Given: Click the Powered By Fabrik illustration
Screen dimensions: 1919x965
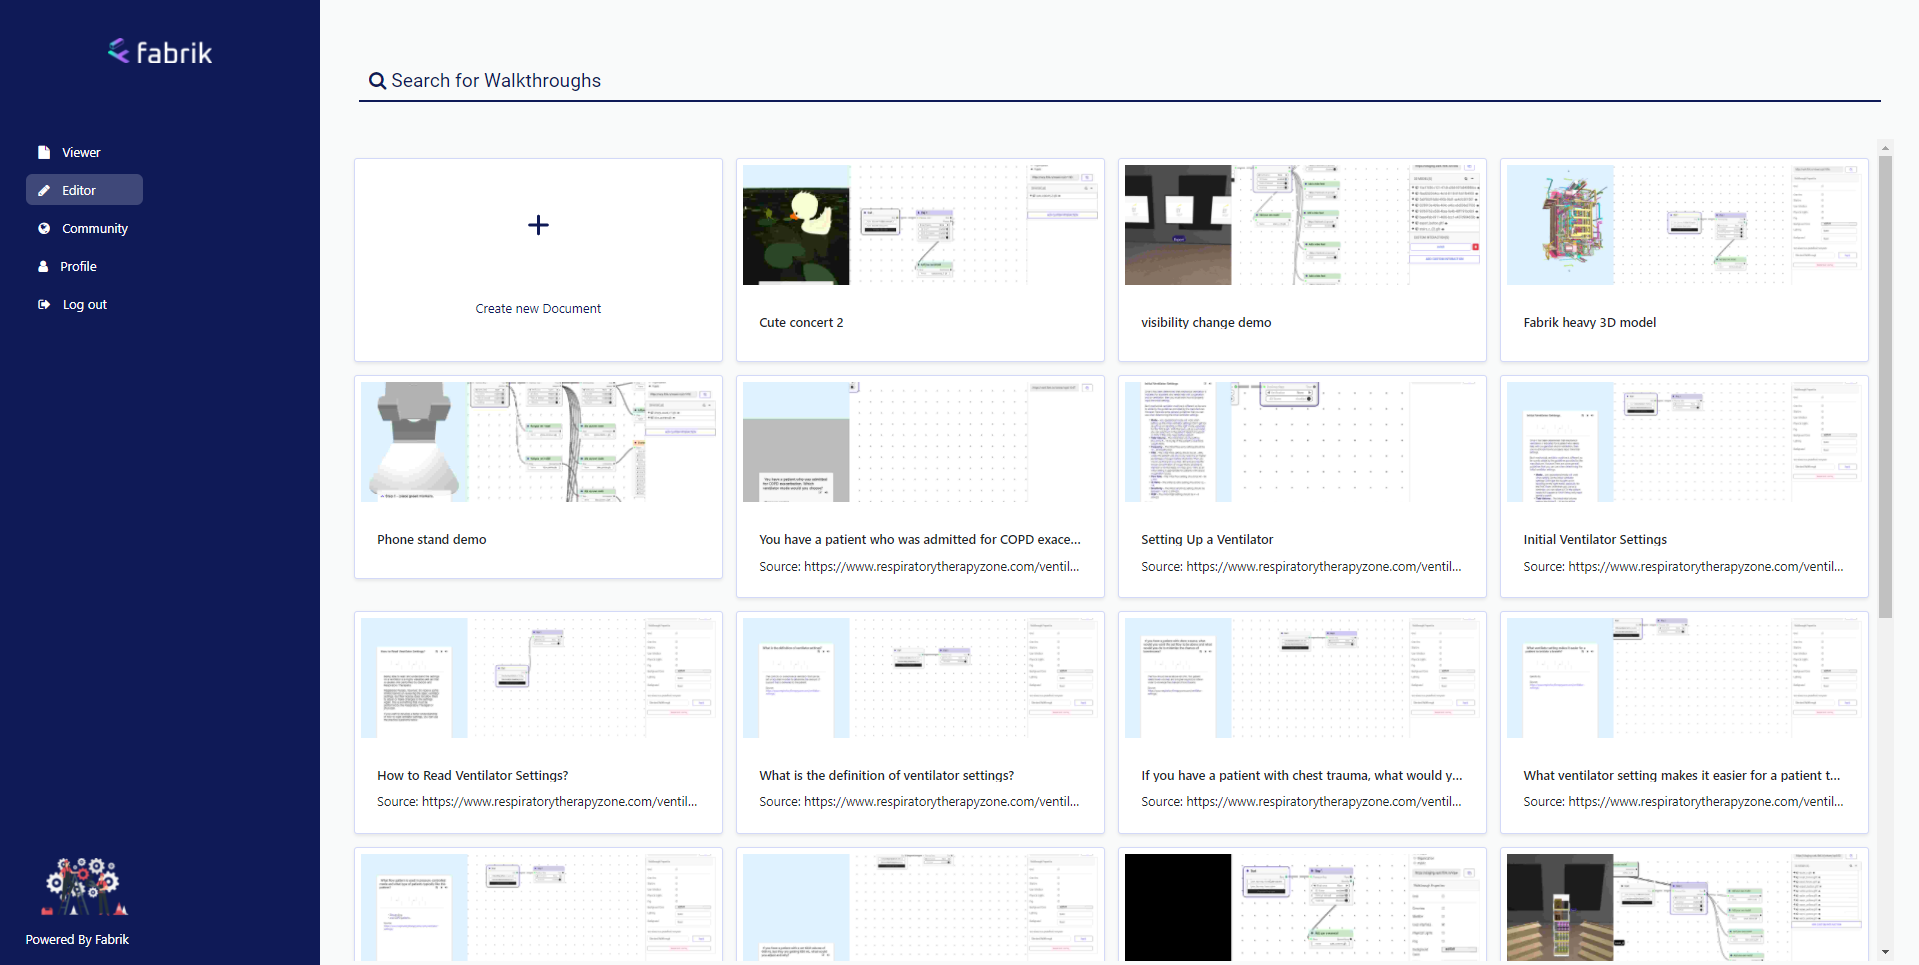Looking at the screenshot, I should [85, 887].
